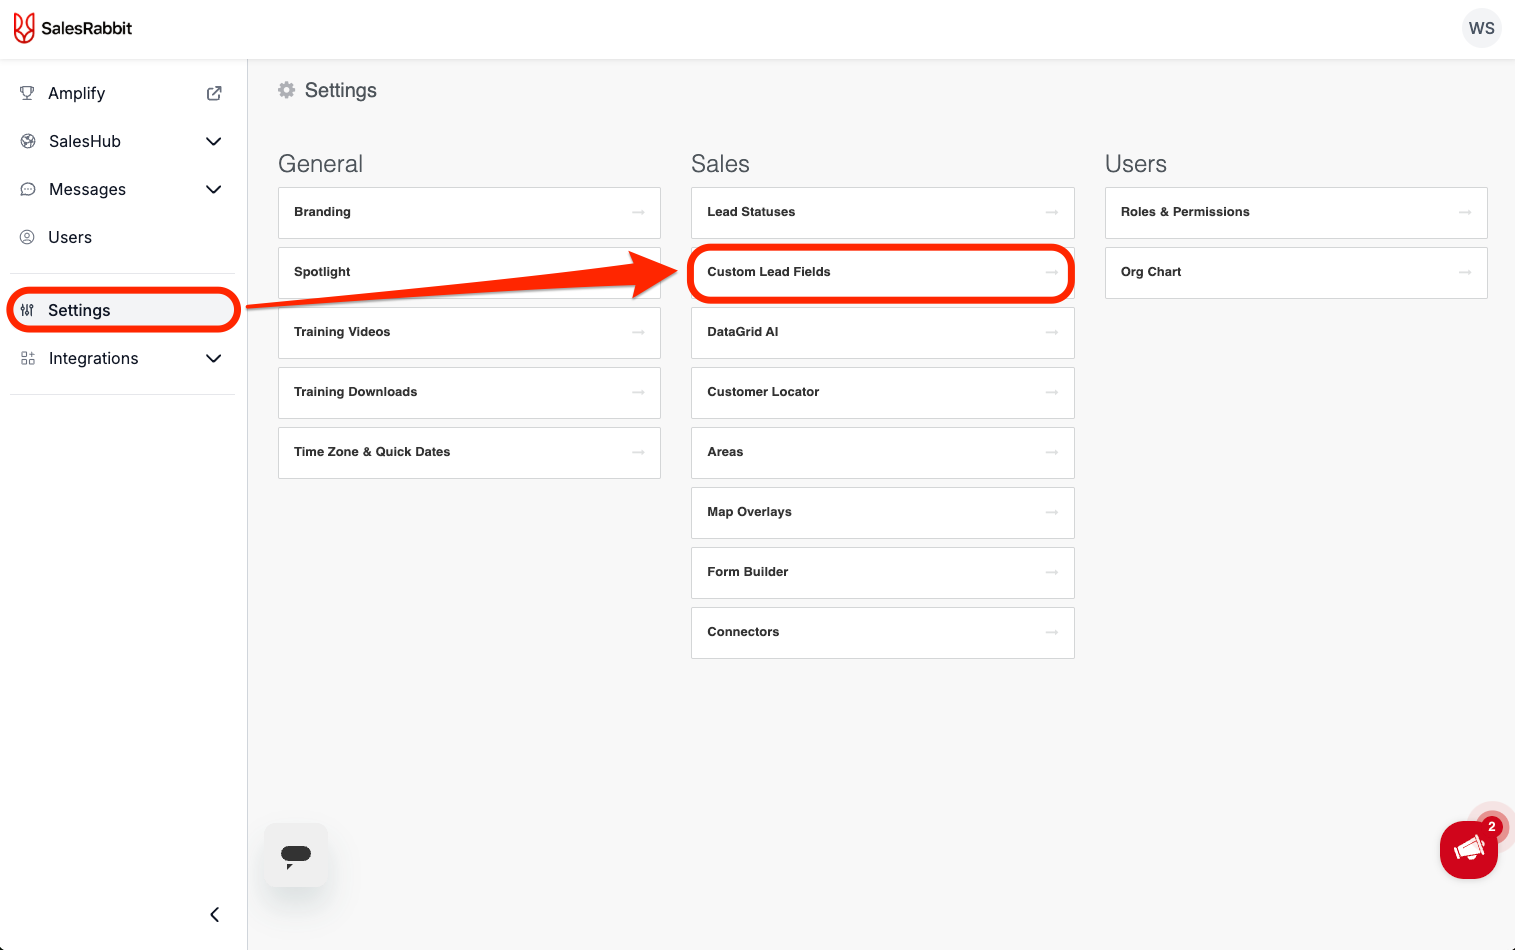
Task: Click the arrow on Time Zone & Quick Dates row
Action: tap(638, 452)
